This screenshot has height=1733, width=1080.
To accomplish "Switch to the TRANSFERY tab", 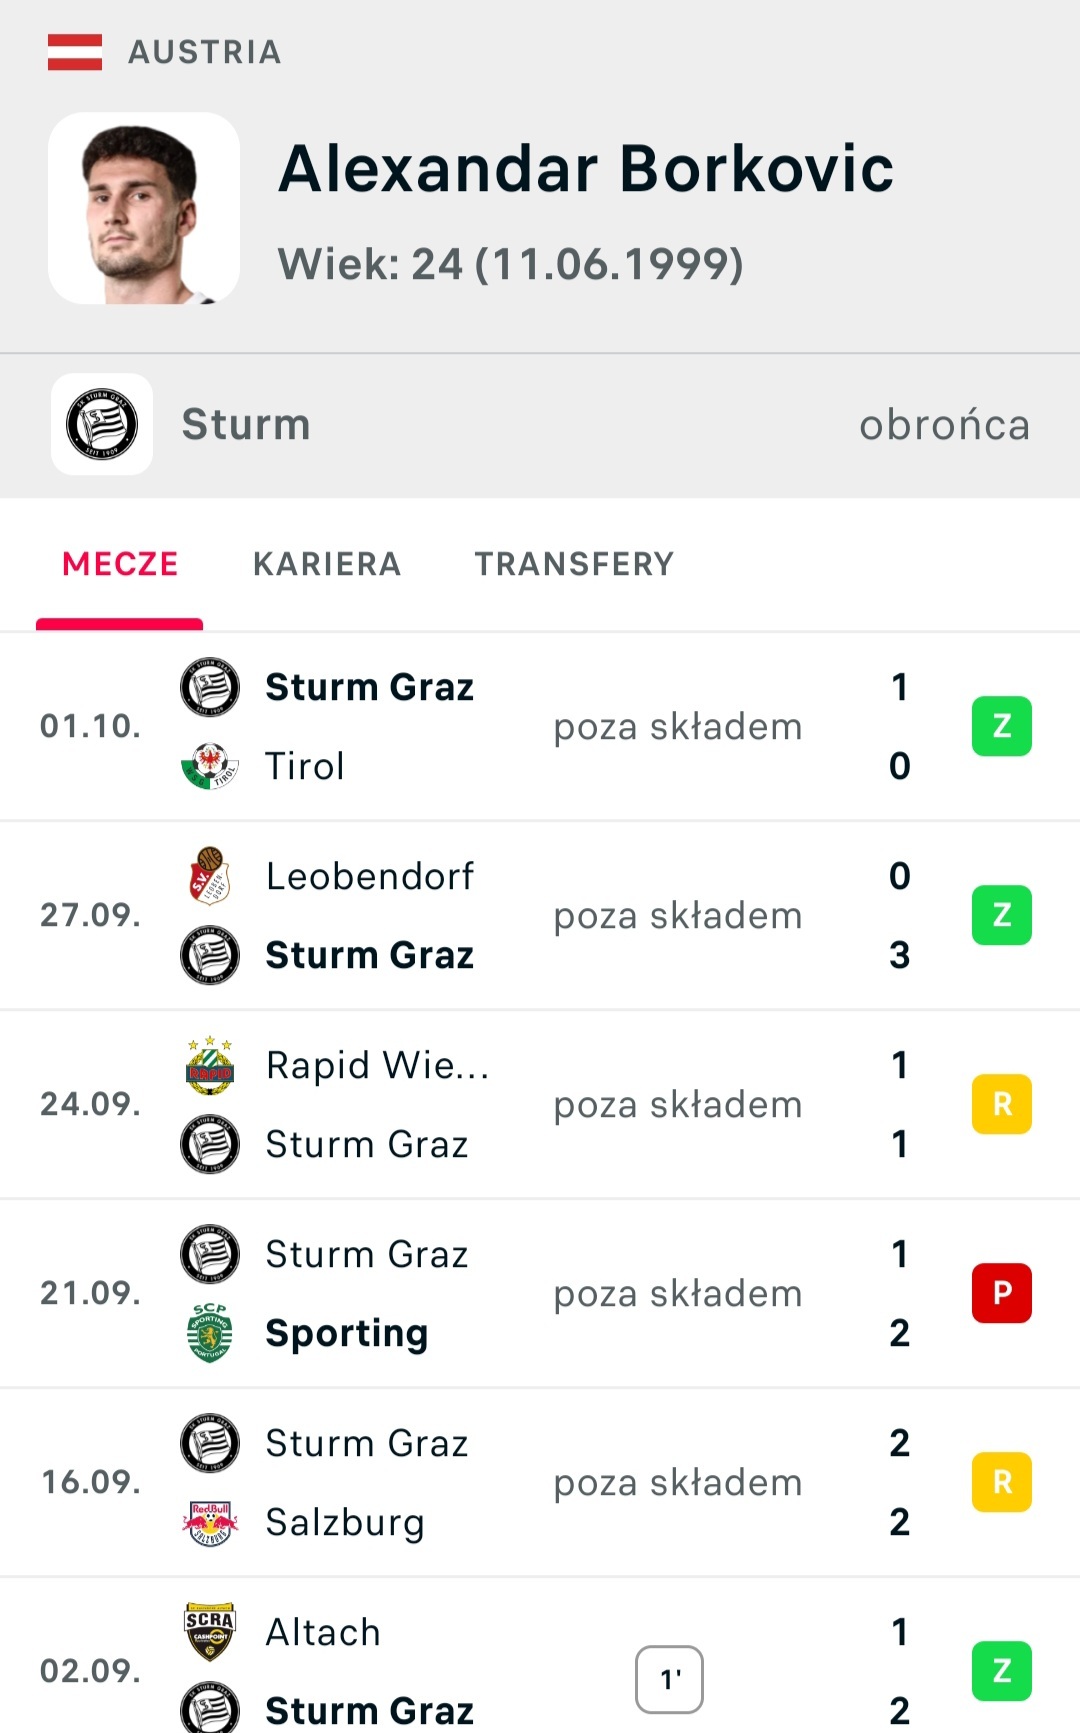I will point(574,564).
